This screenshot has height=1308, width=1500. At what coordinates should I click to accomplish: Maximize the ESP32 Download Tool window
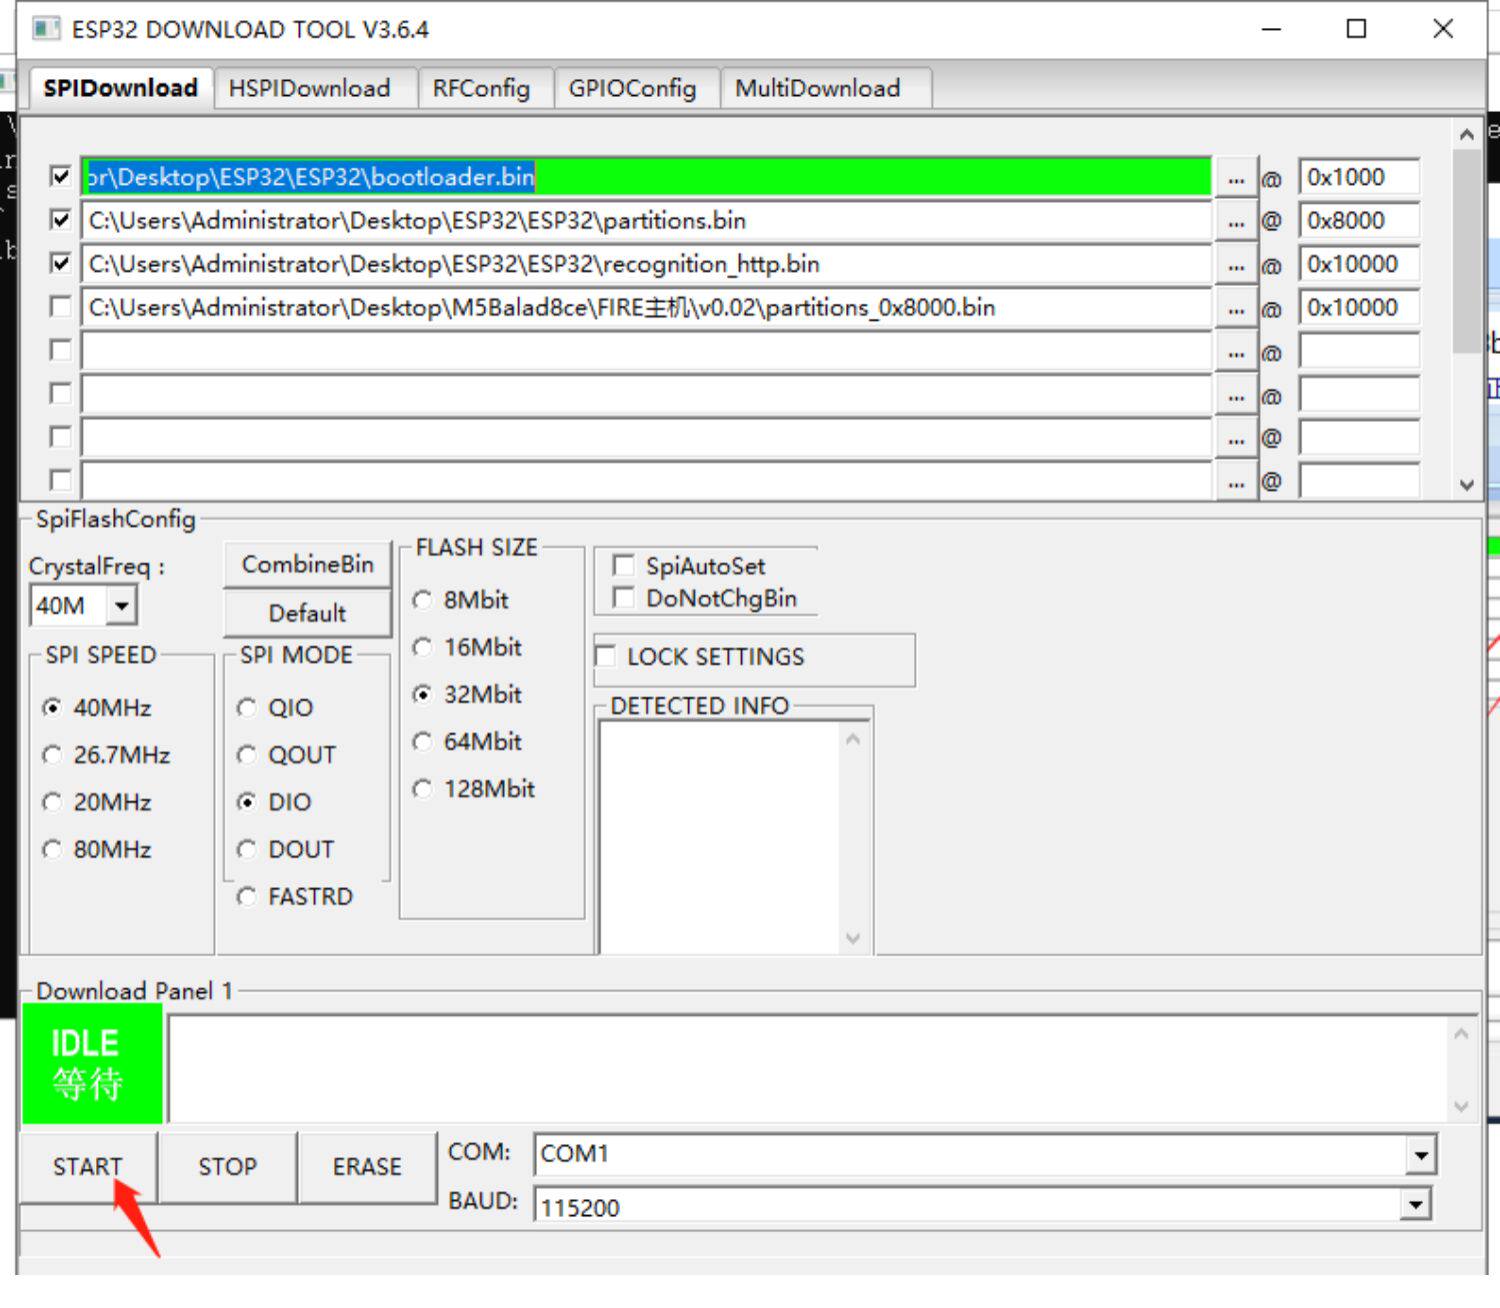(1356, 29)
